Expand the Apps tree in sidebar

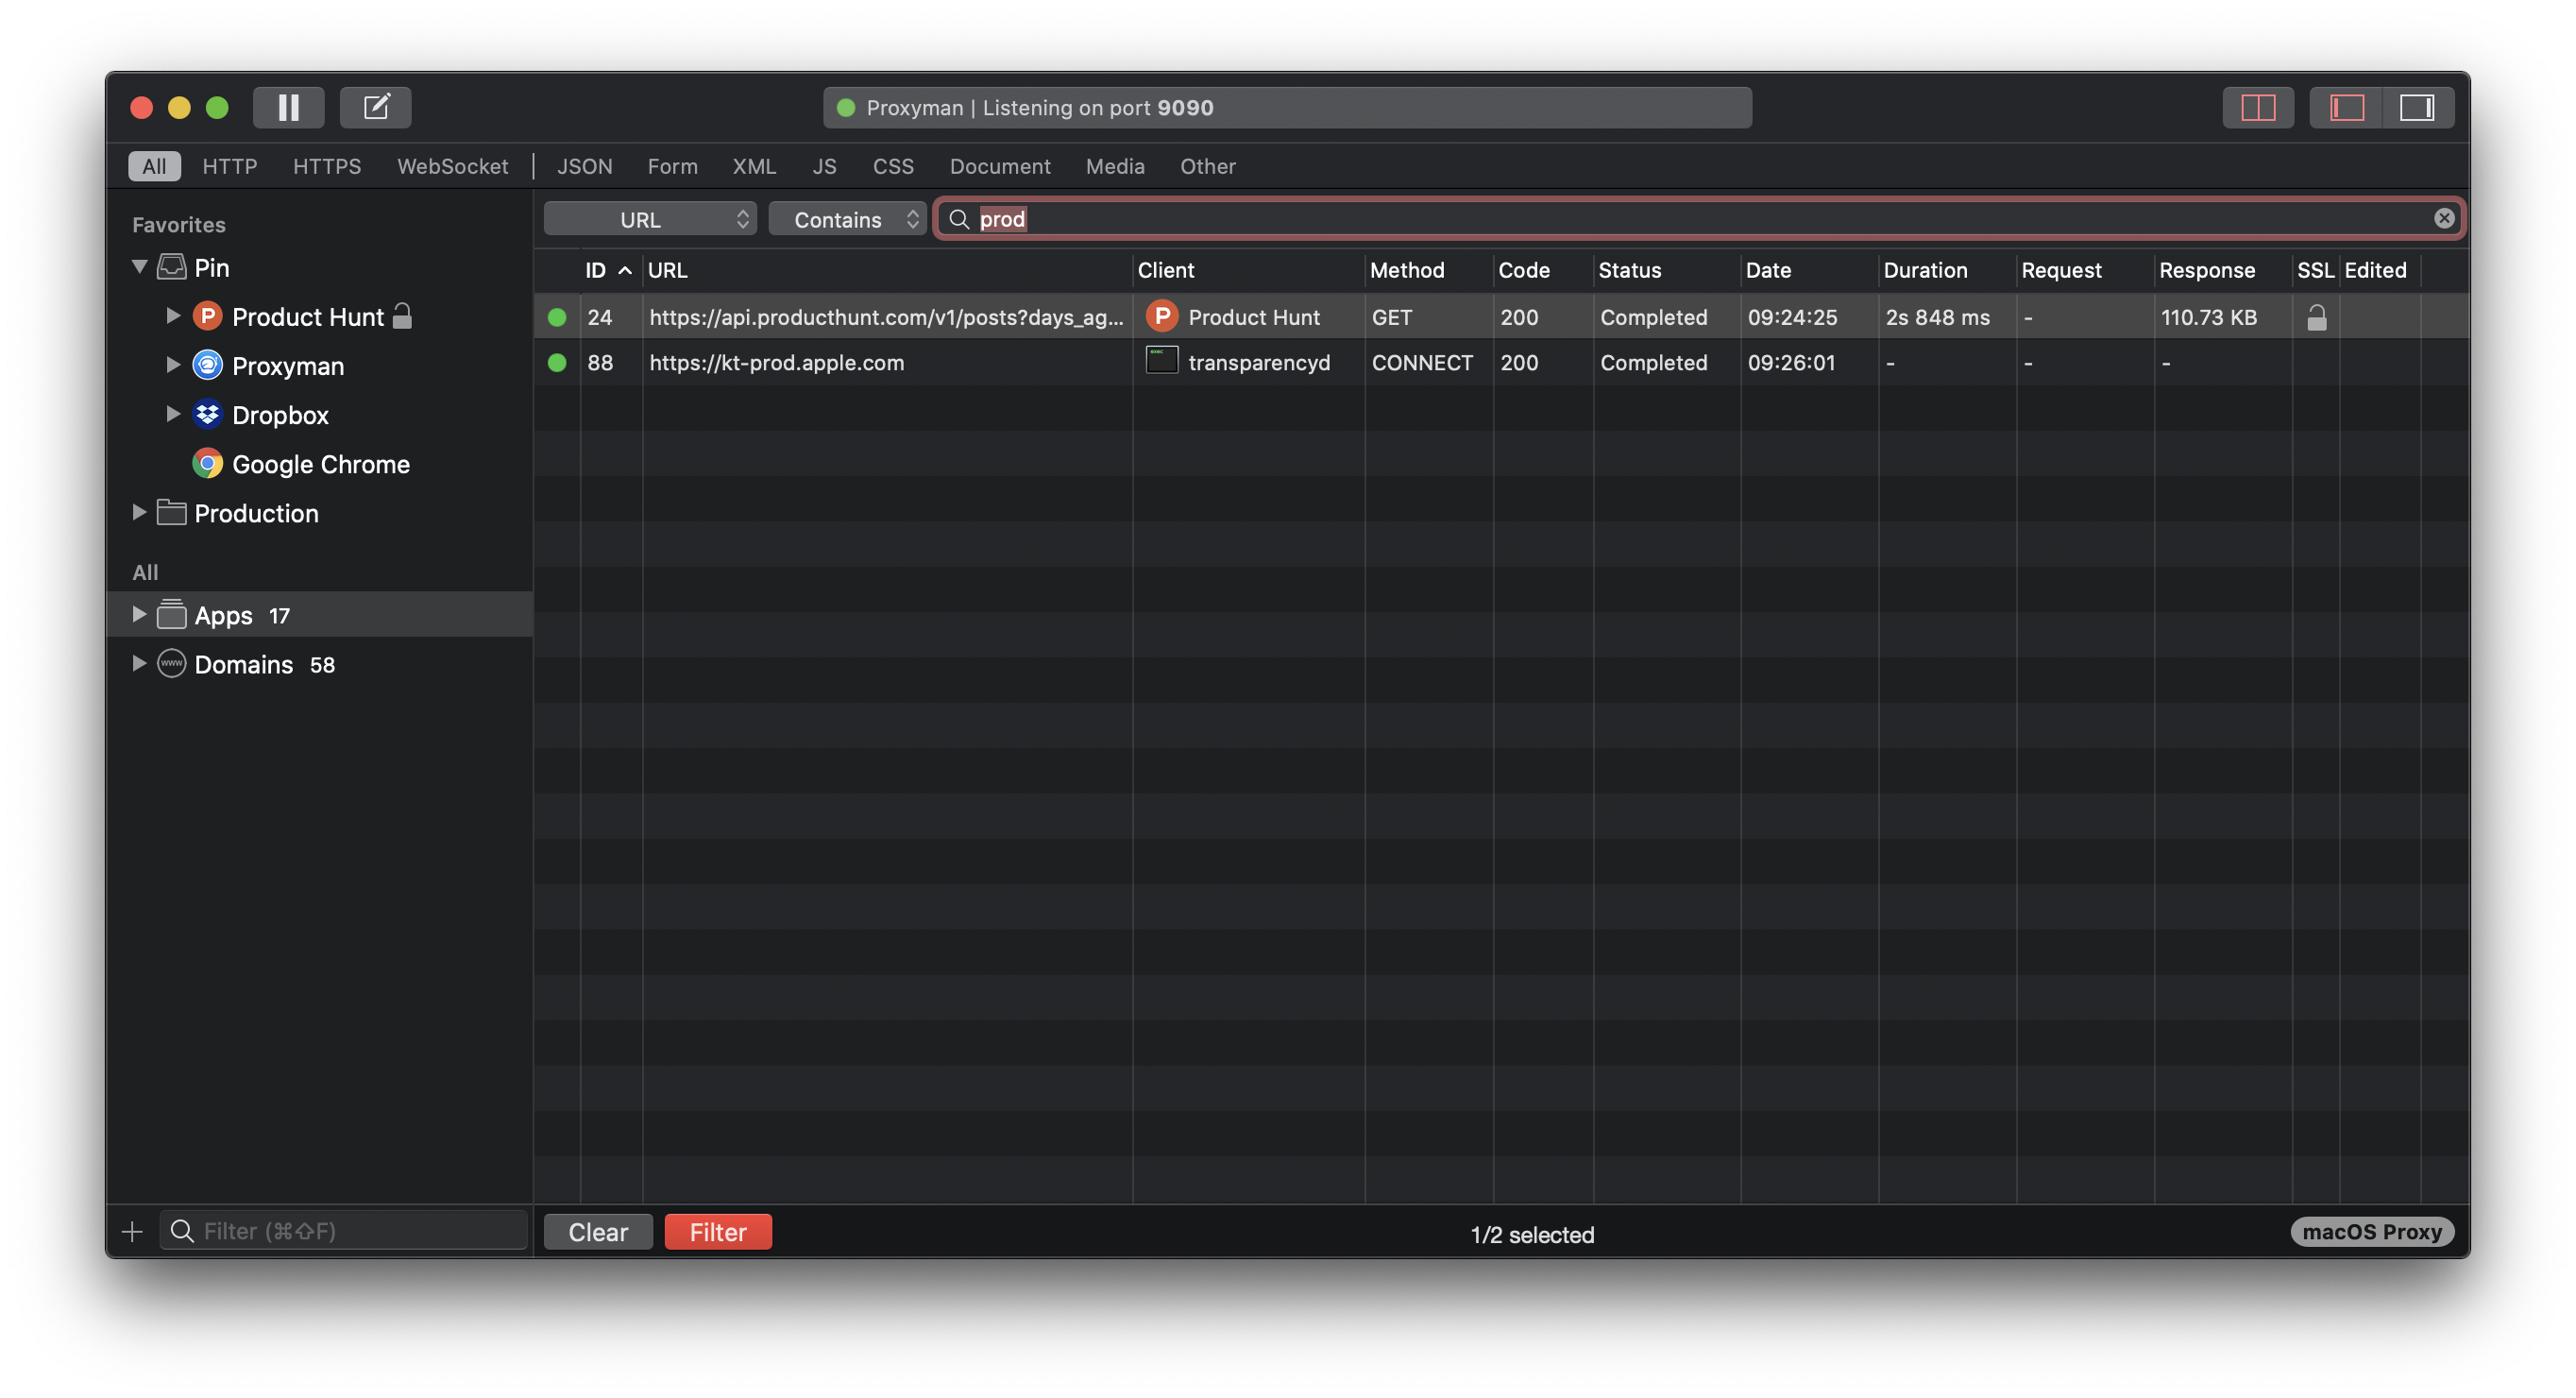[138, 614]
